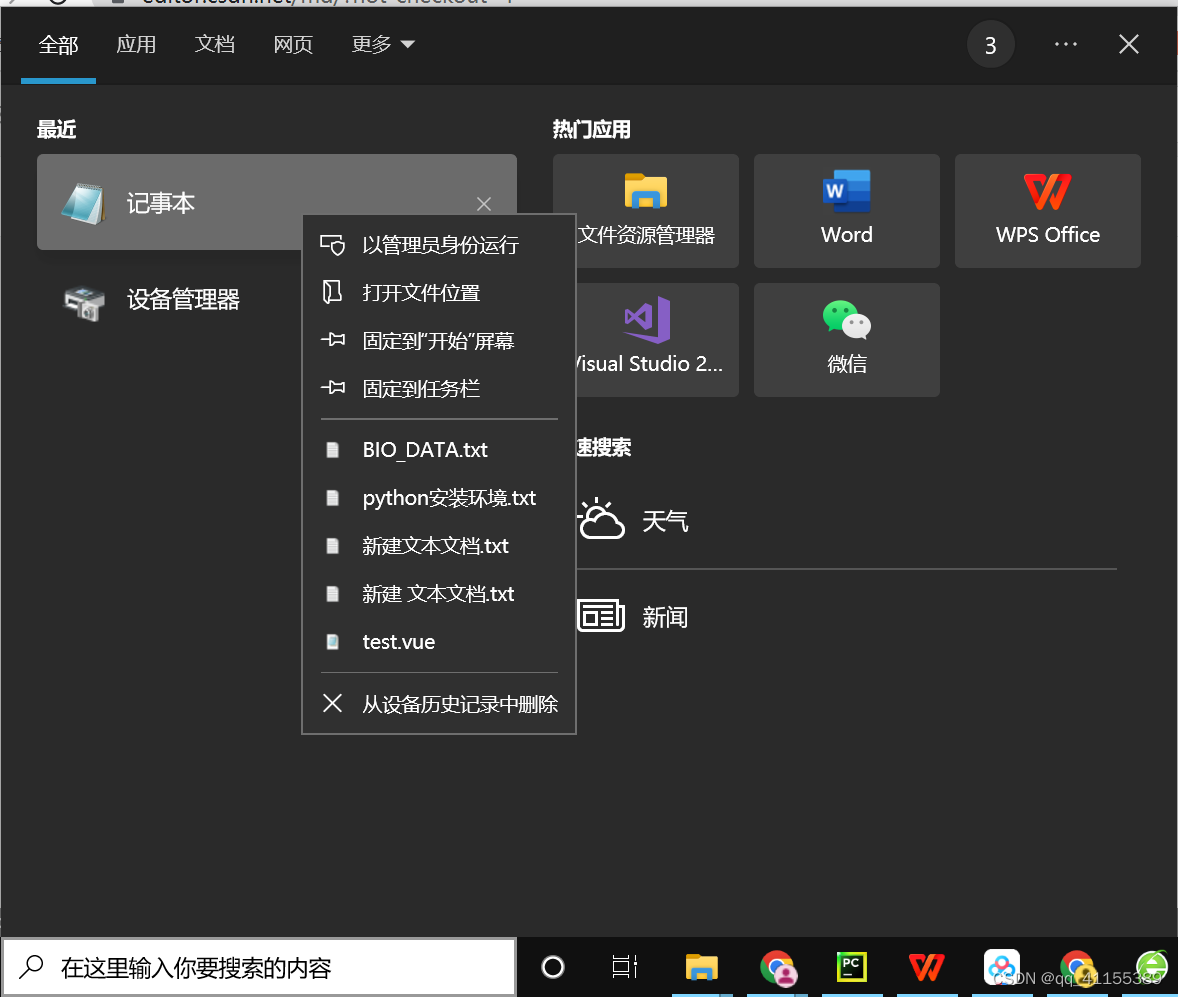
Task: Open Task View on taskbar
Action: click(624, 967)
